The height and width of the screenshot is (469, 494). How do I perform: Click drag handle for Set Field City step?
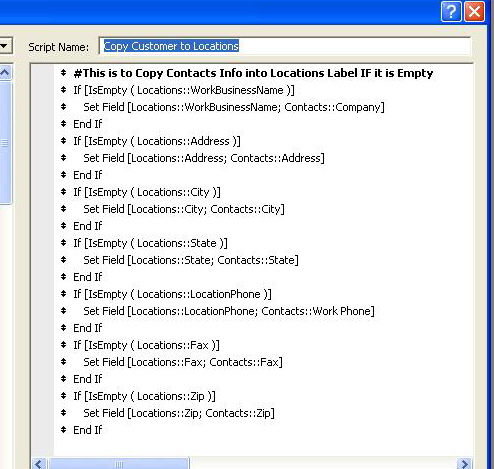coord(64,209)
